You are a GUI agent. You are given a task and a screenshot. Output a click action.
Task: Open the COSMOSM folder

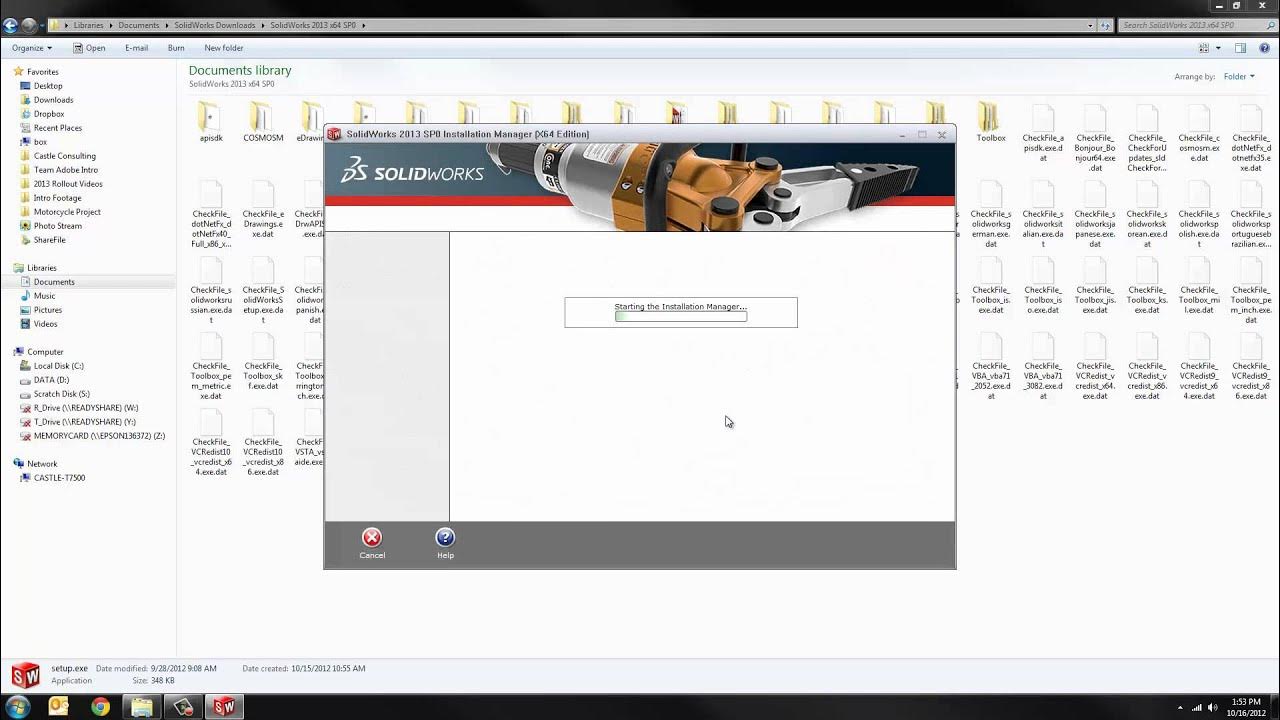pos(263,121)
